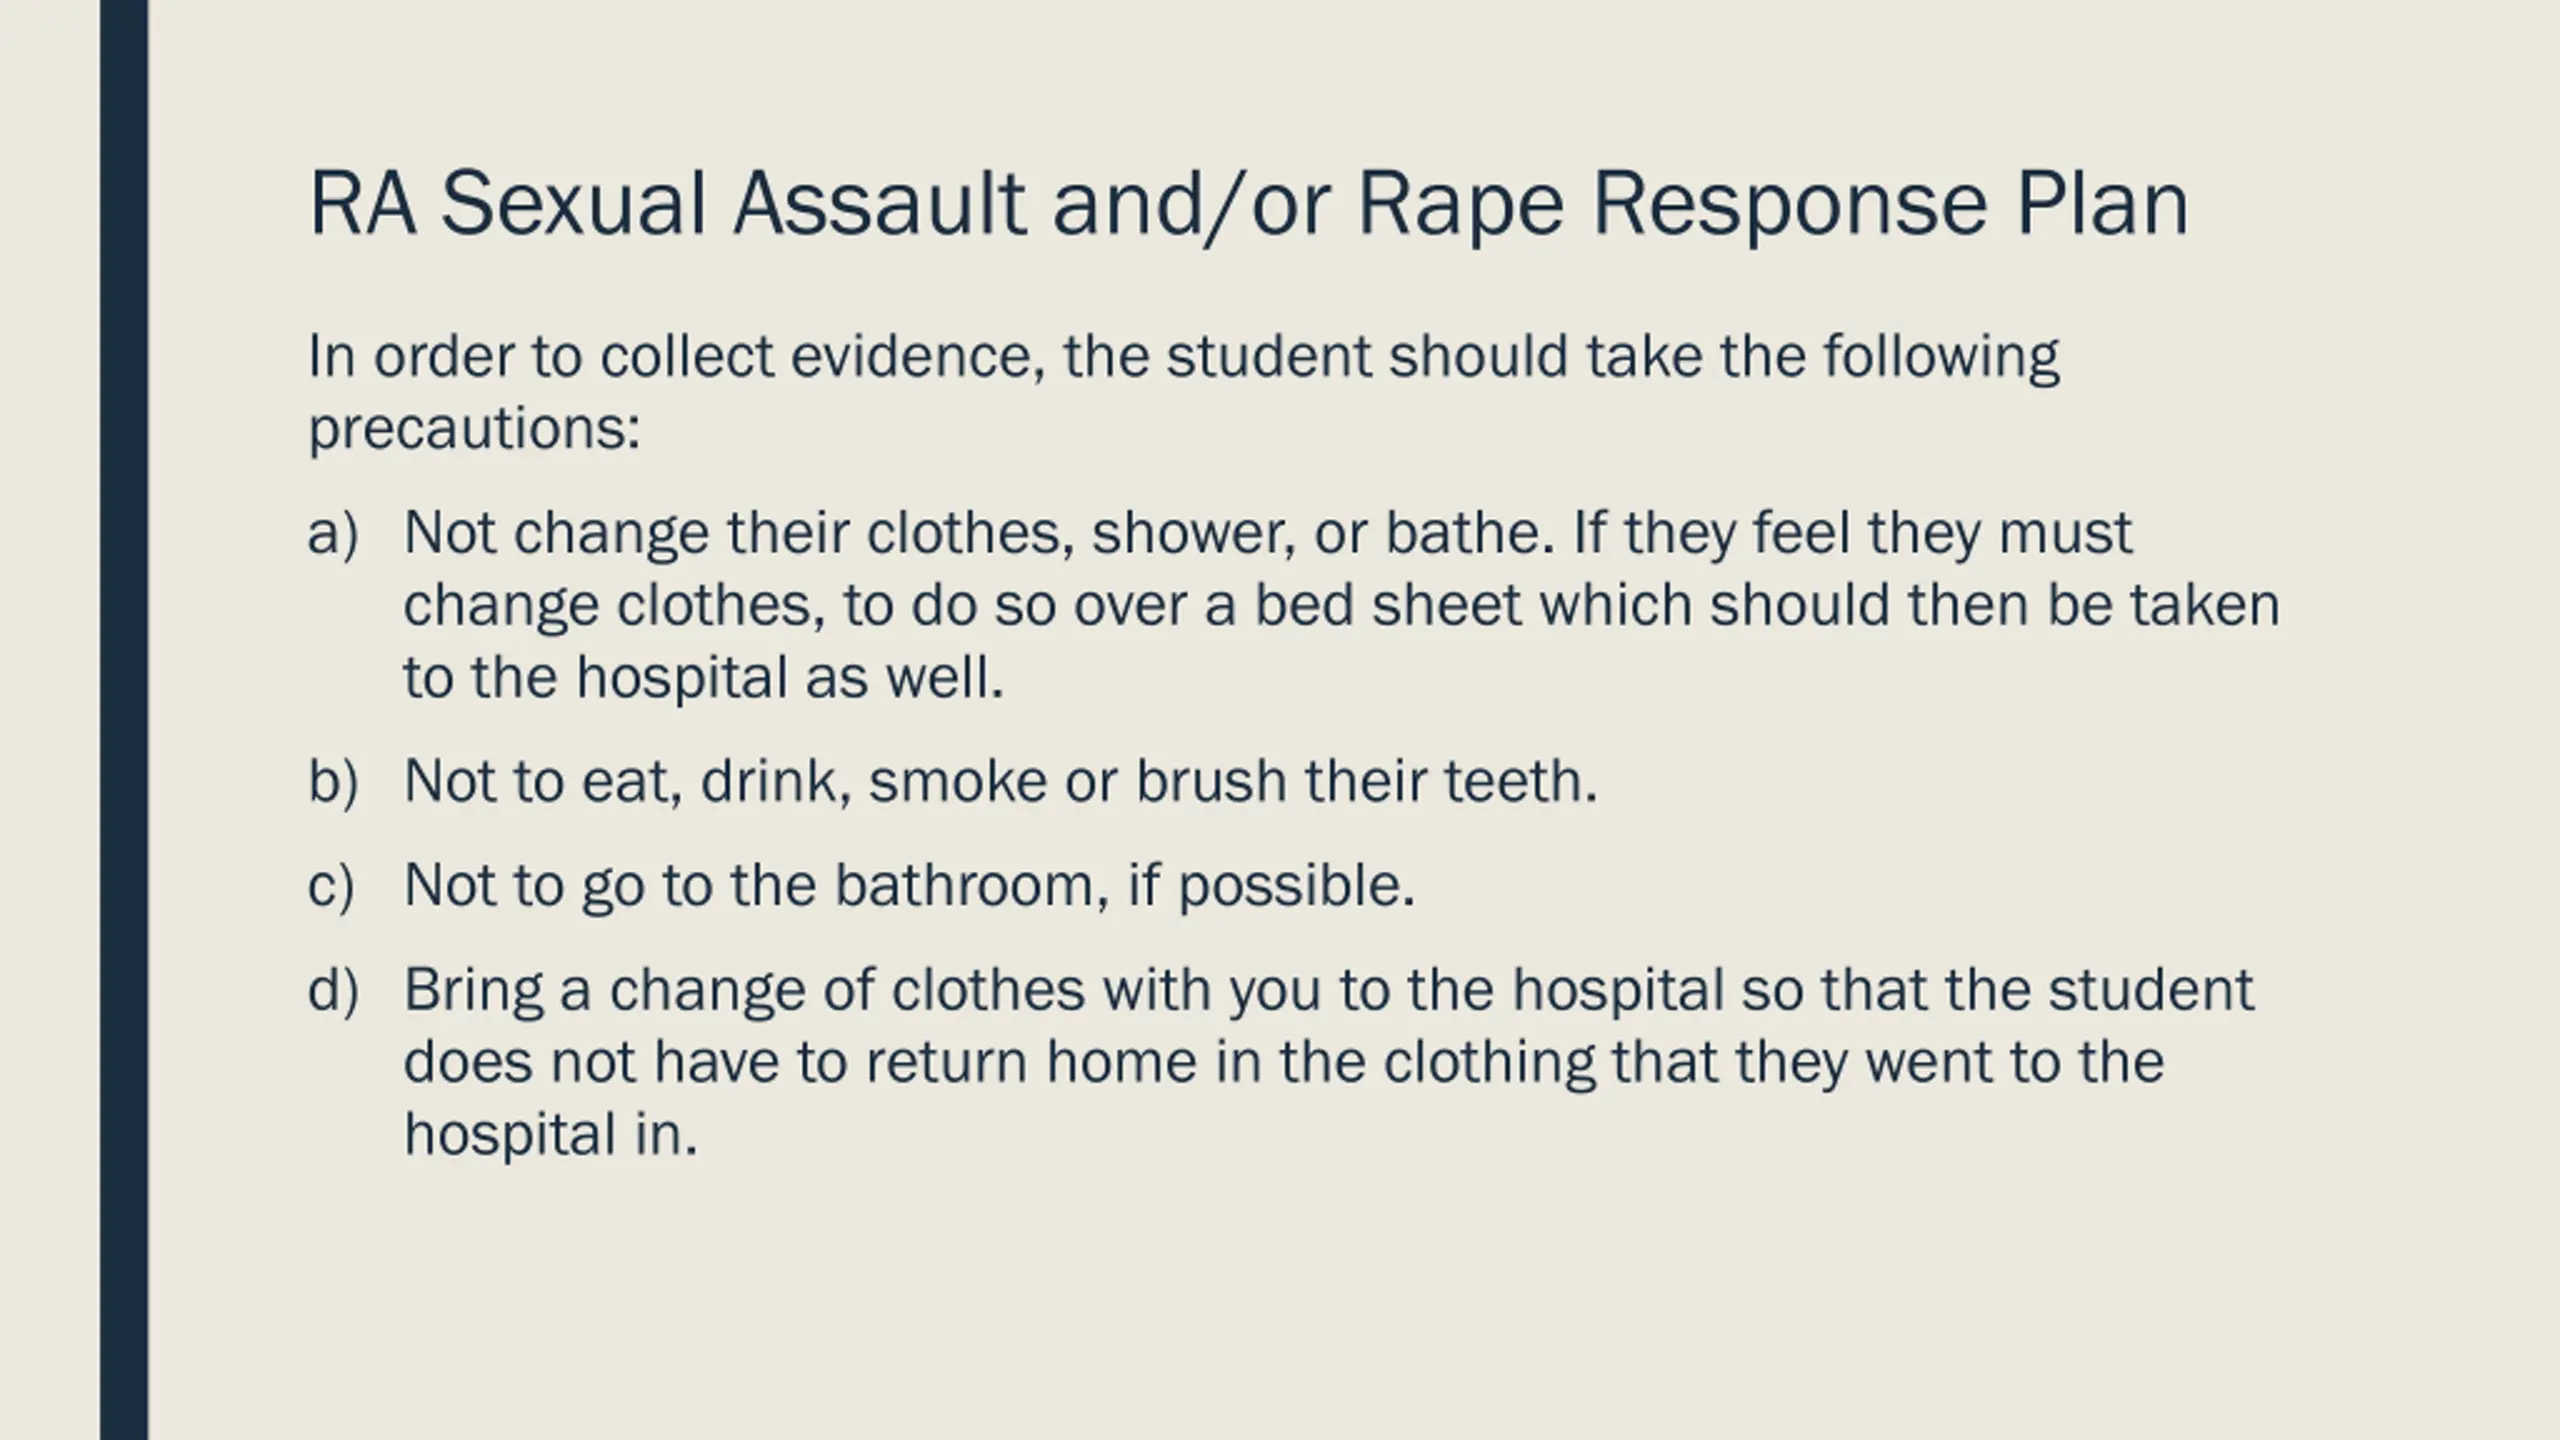Click the 'a)' list marker

pos(333,533)
